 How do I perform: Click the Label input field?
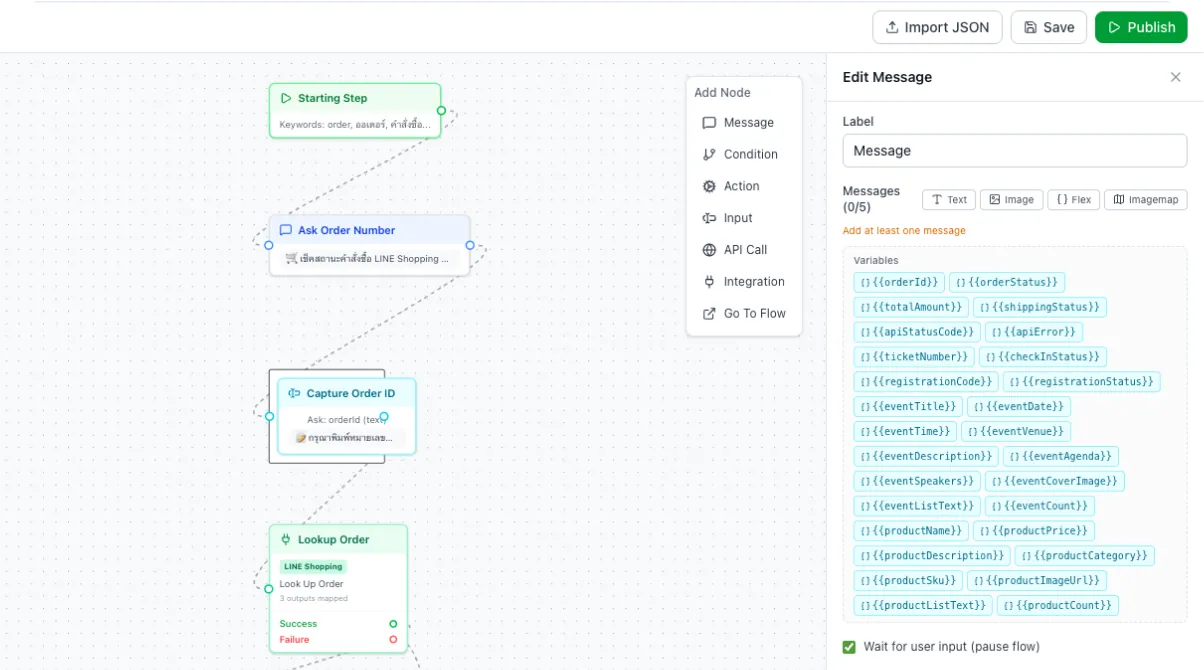pos(1015,151)
